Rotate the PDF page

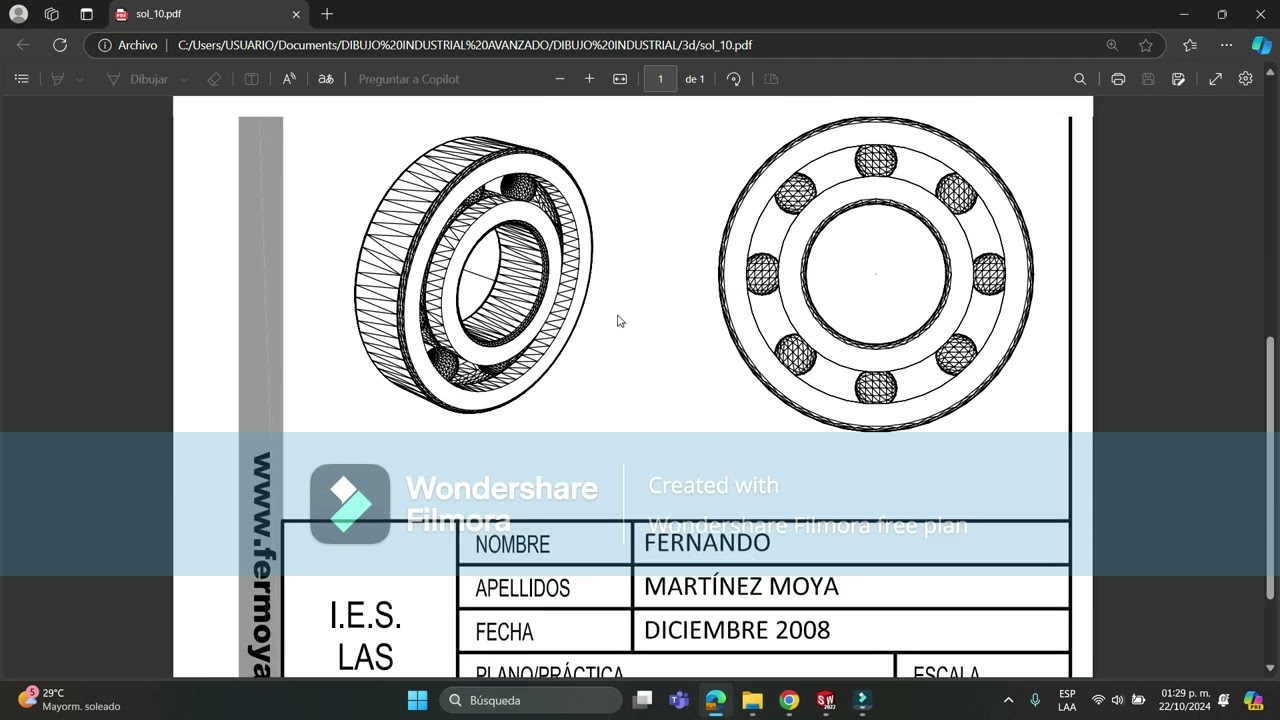(734, 79)
